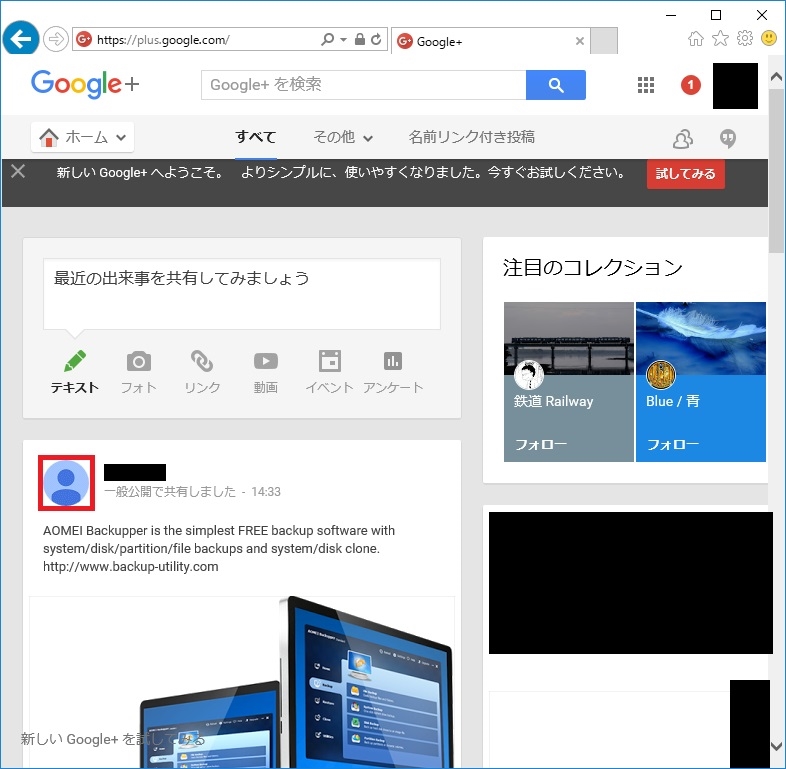Open the 名前リンク付き投稿 tab
The width and height of the screenshot is (786, 769).
click(471, 137)
